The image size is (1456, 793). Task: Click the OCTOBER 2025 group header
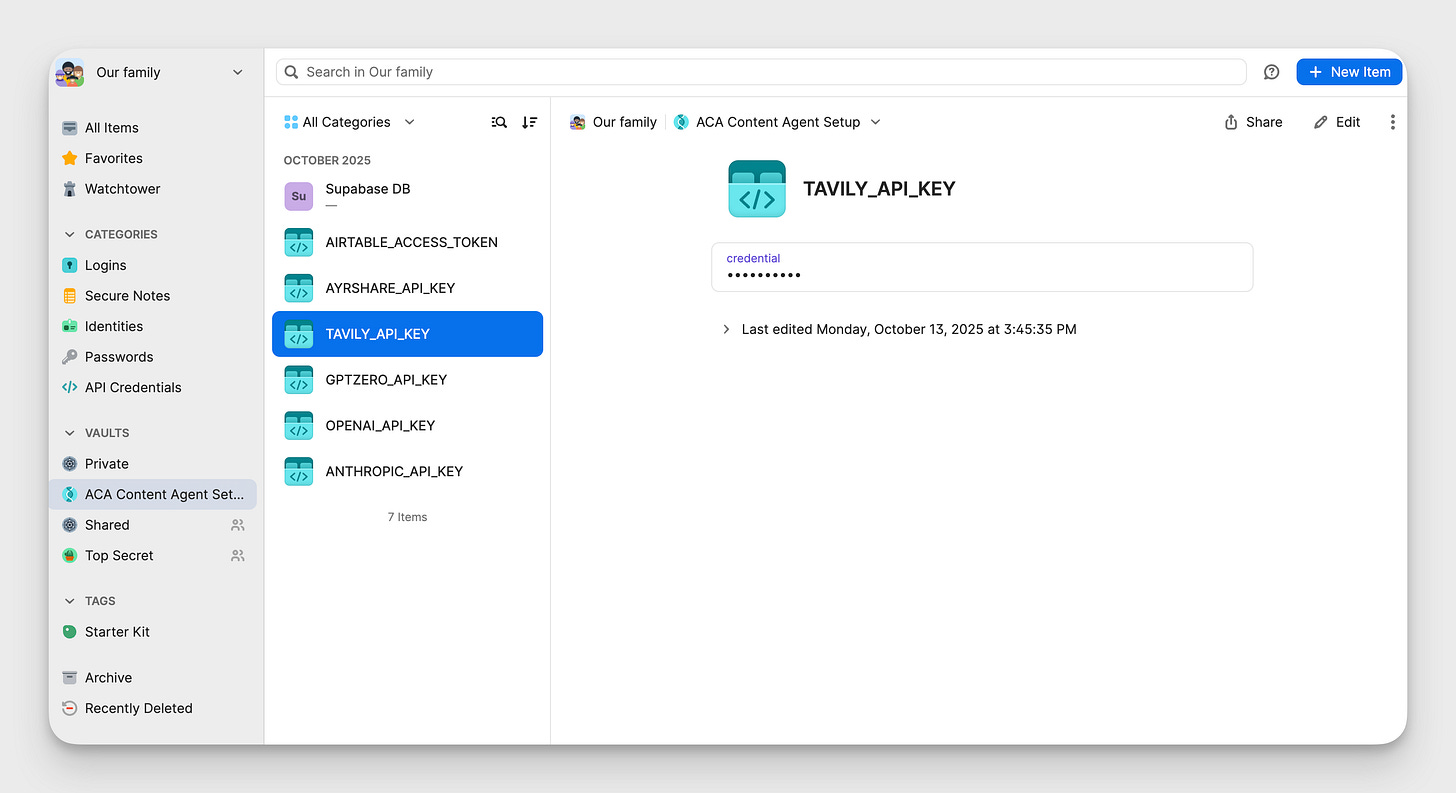pos(327,160)
